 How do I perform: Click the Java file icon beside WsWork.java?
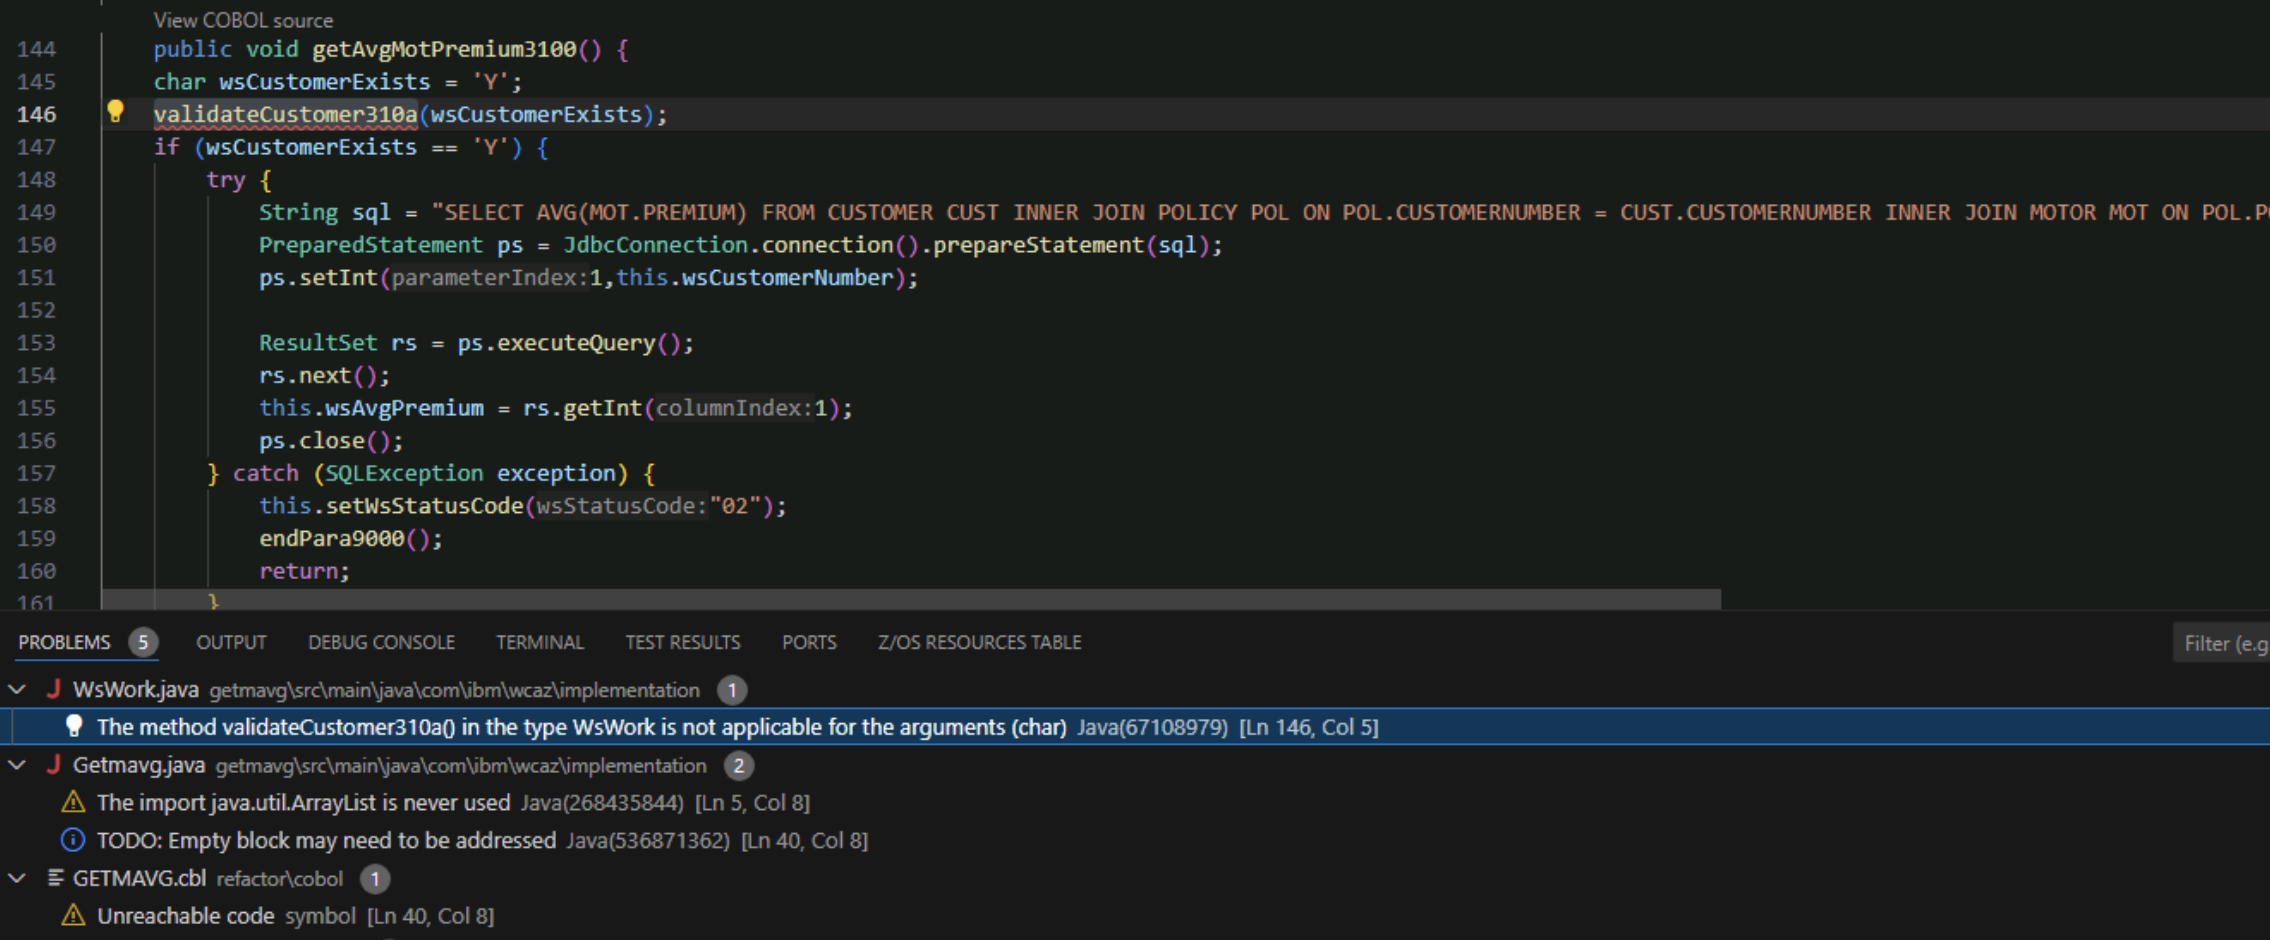[54, 689]
